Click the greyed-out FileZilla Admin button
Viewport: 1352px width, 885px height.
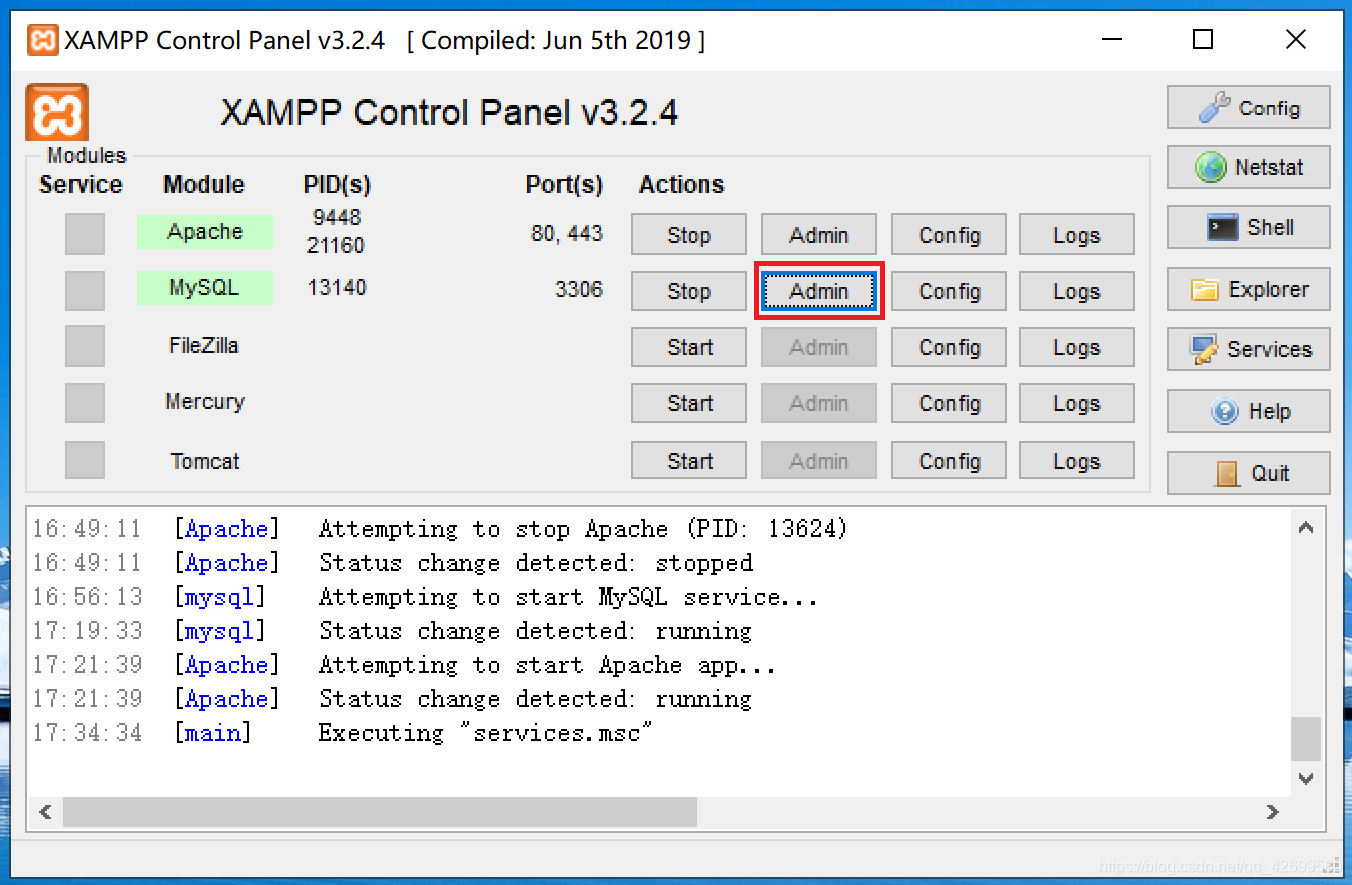tap(819, 347)
